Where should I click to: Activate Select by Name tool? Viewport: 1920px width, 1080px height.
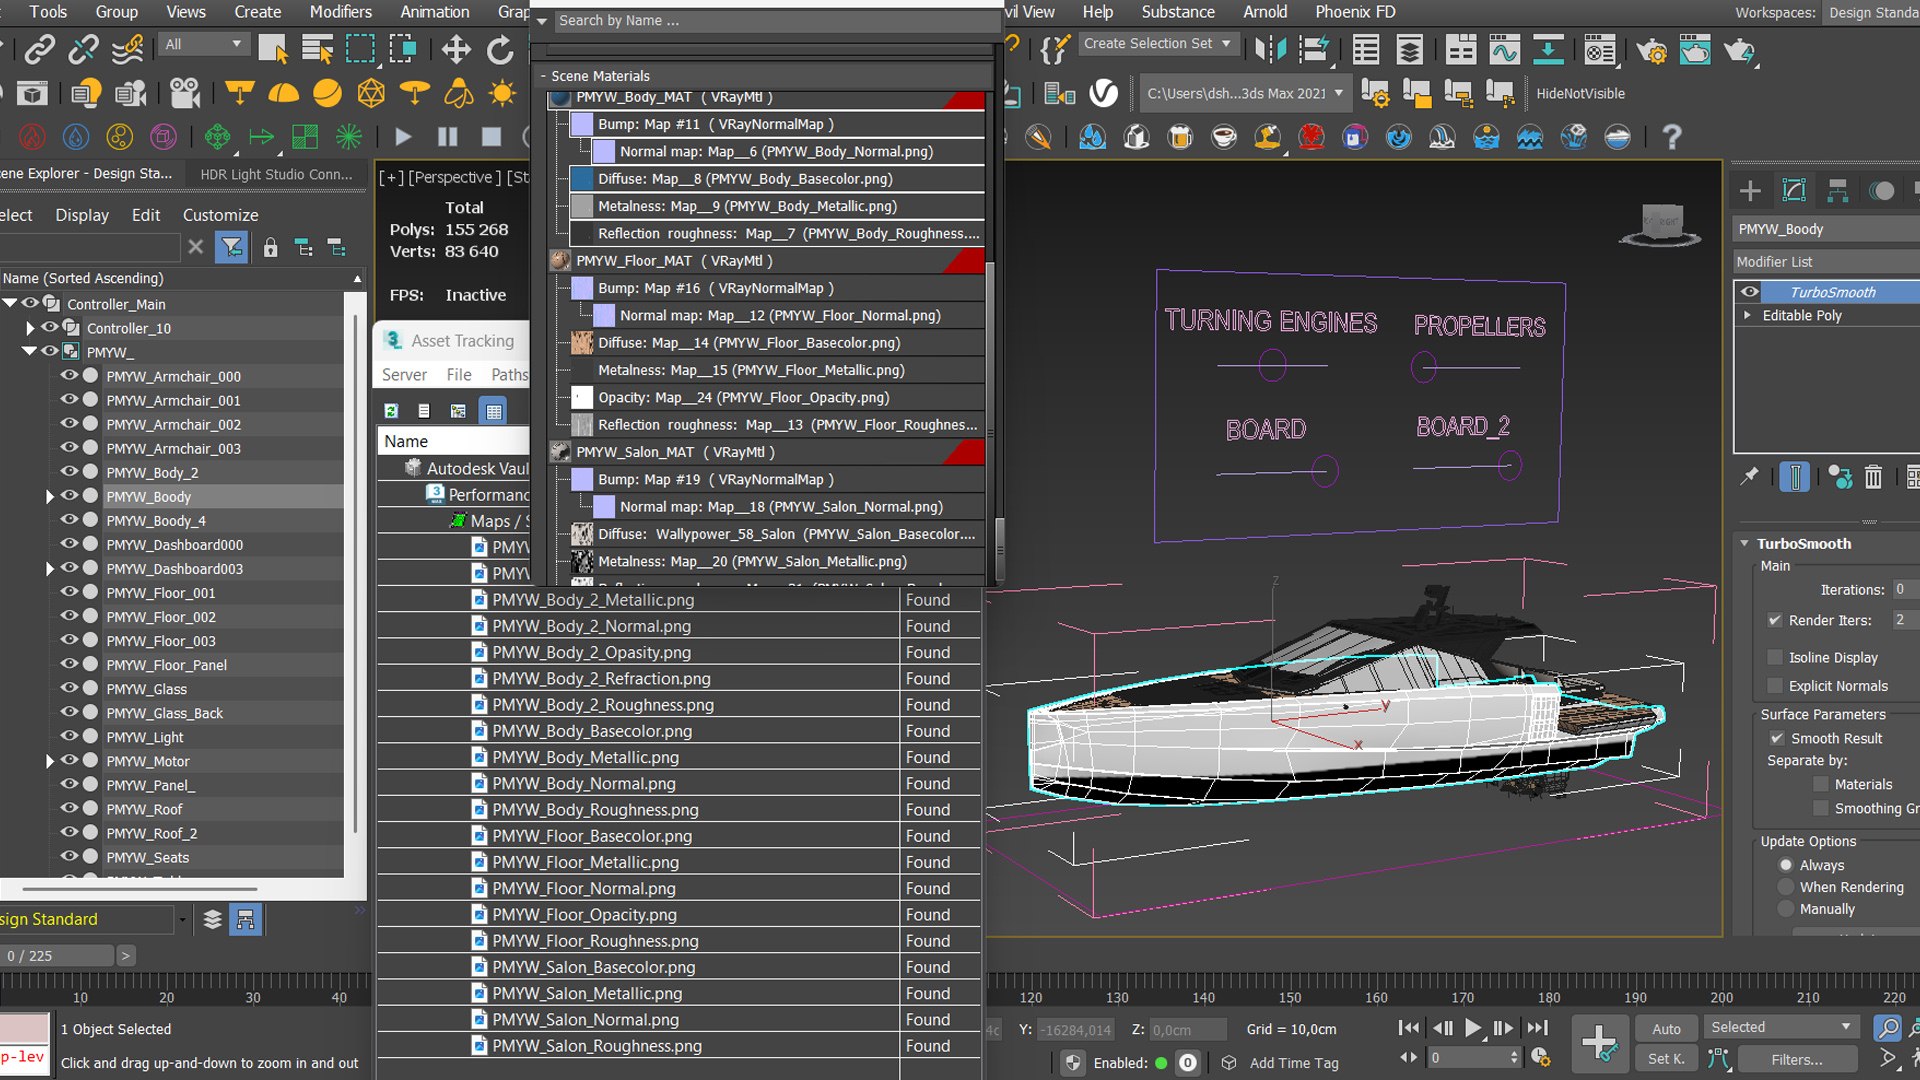[x=317, y=49]
